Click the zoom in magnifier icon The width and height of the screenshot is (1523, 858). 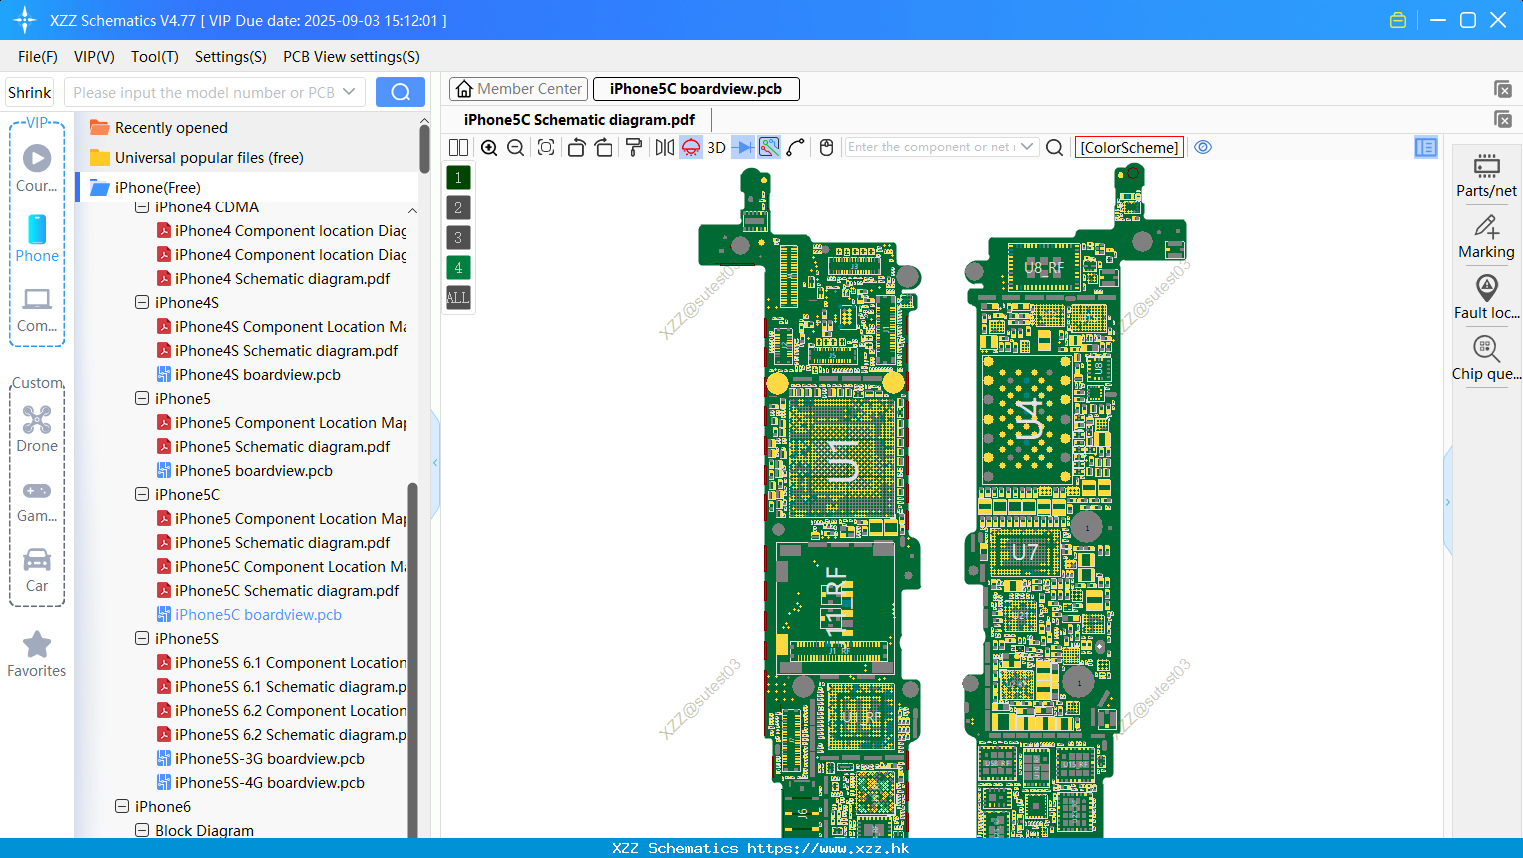[489, 148]
